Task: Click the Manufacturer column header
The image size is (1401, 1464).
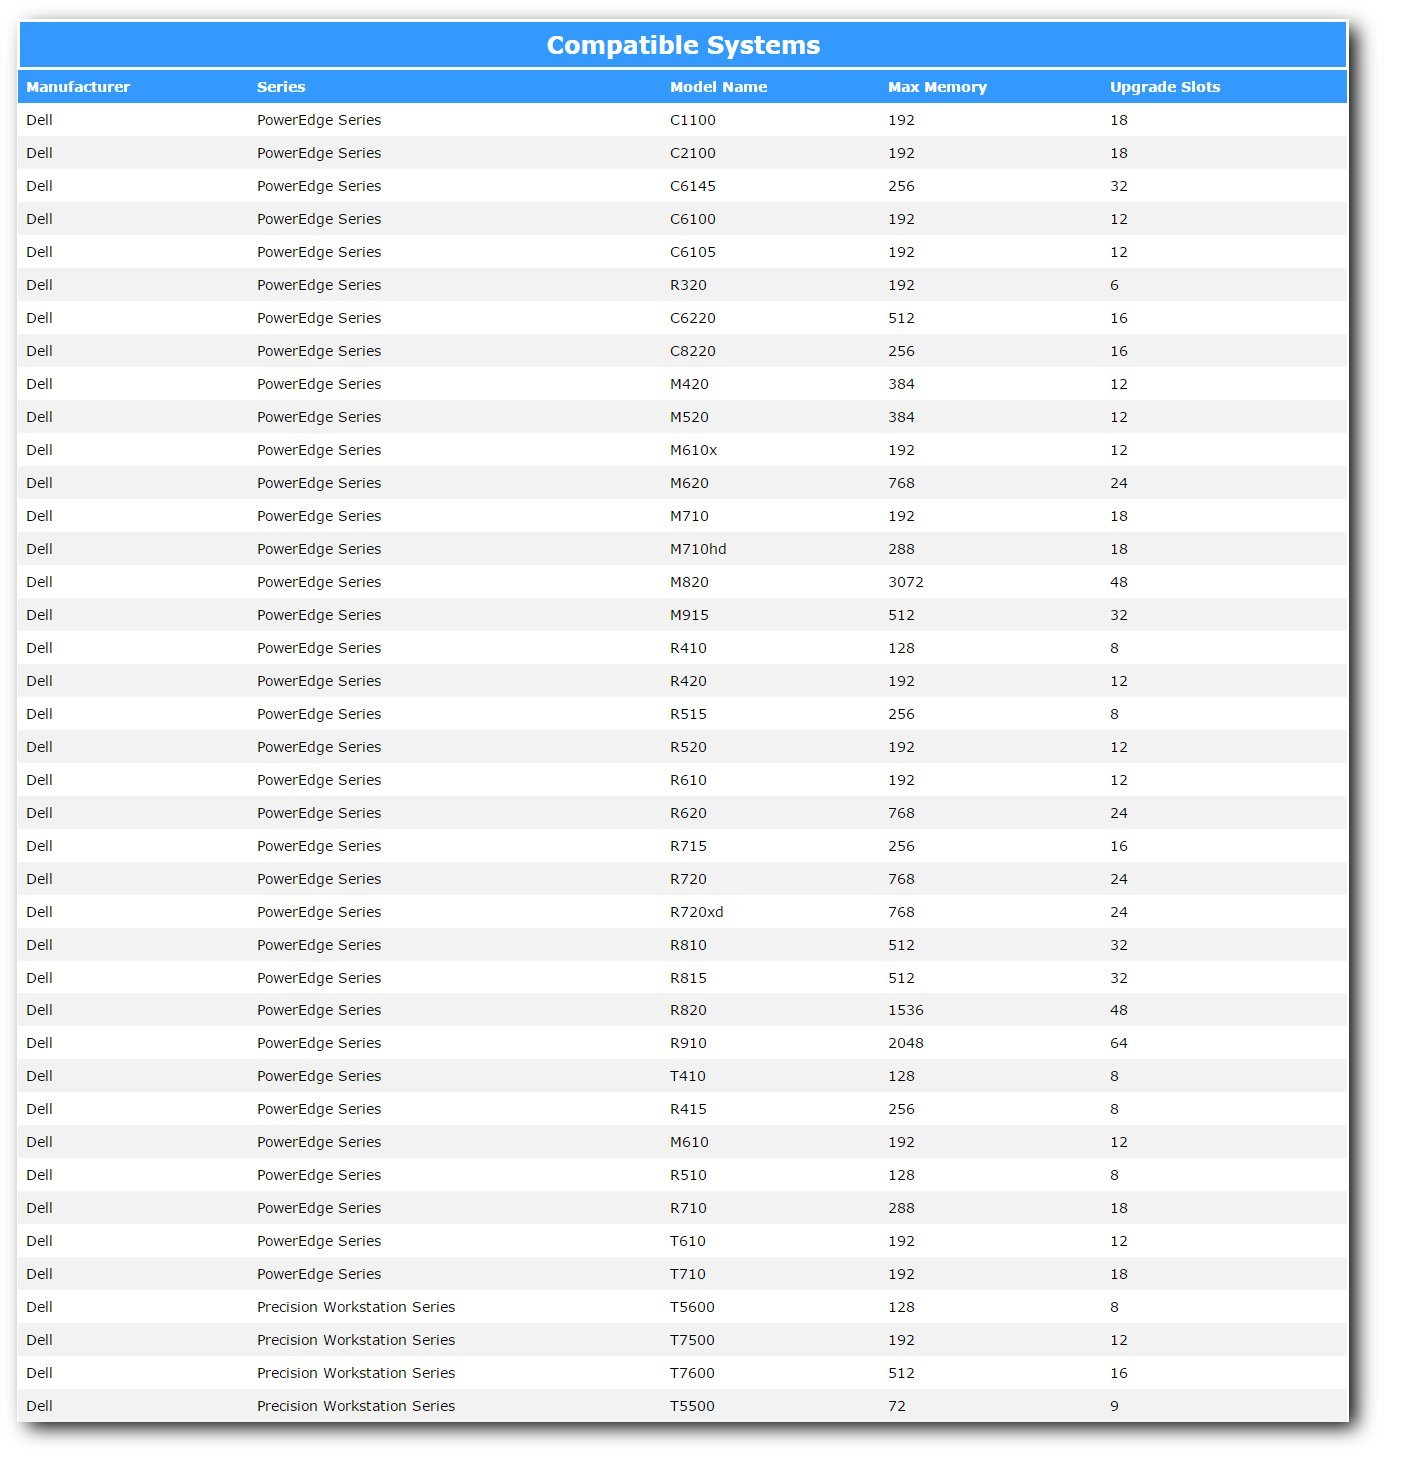Action: tap(78, 87)
